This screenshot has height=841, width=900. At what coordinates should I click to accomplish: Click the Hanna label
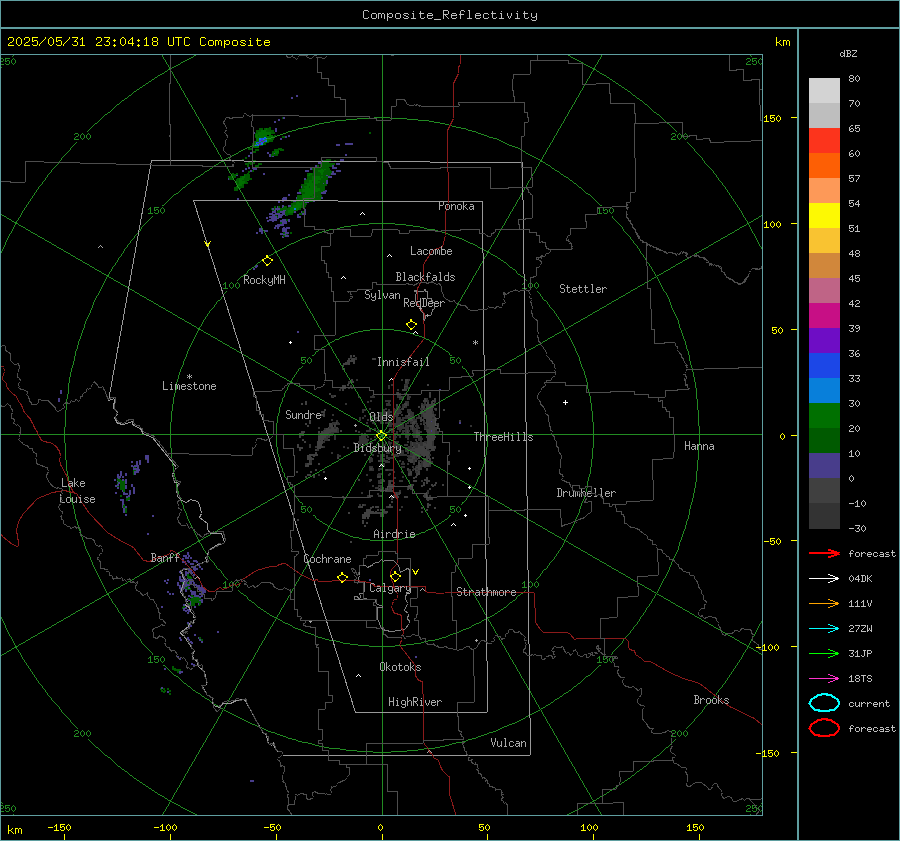(699, 446)
